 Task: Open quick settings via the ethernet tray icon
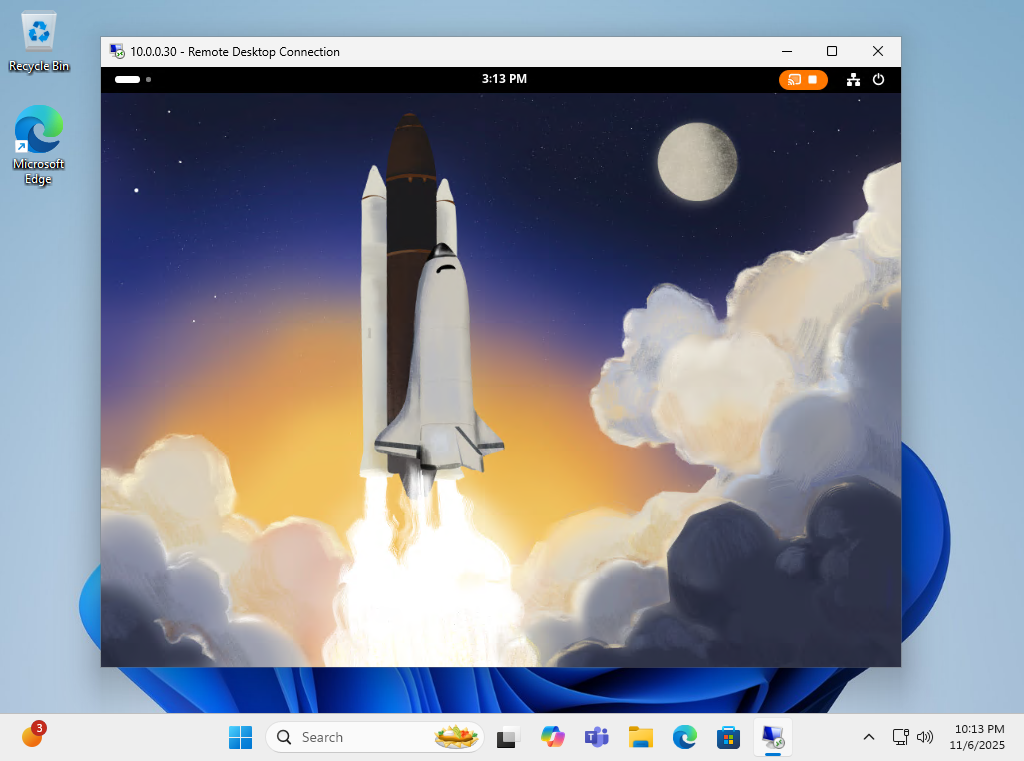tap(899, 737)
